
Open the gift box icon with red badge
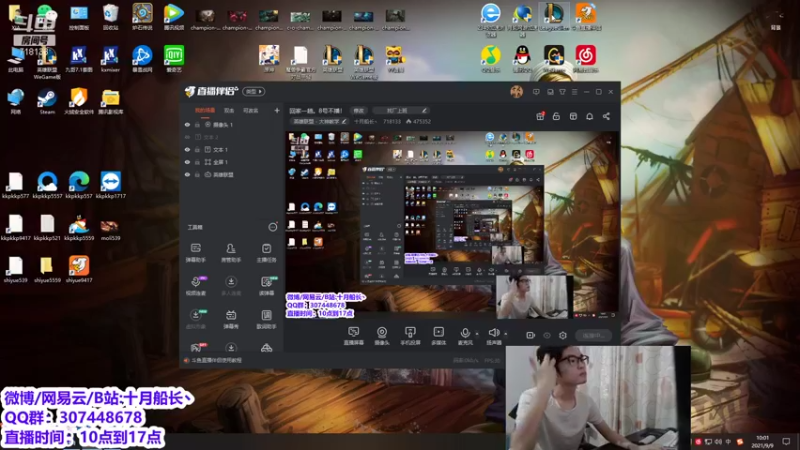540,116
